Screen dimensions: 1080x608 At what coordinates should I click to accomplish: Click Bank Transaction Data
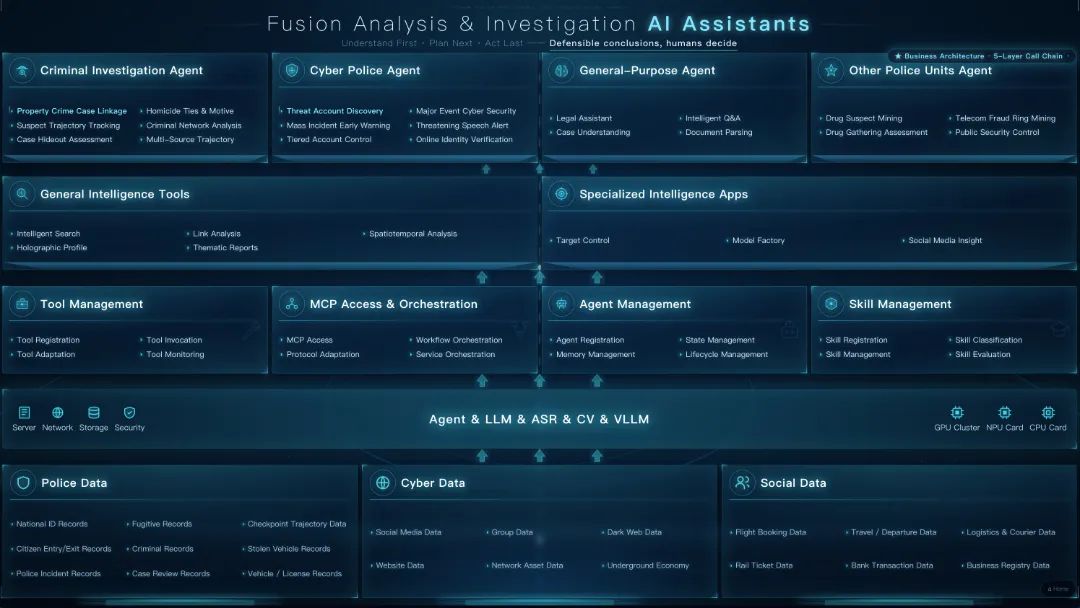[892, 565]
